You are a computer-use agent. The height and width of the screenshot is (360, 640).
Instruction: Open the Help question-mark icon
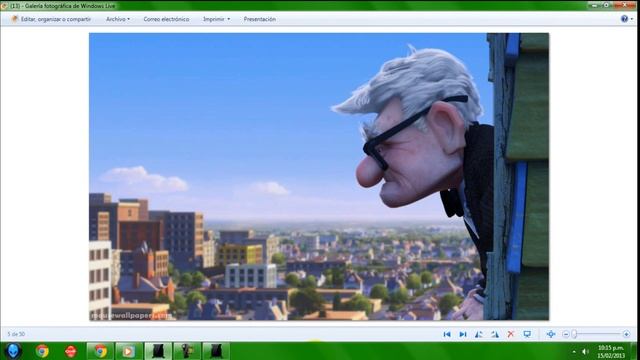(x=624, y=19)
